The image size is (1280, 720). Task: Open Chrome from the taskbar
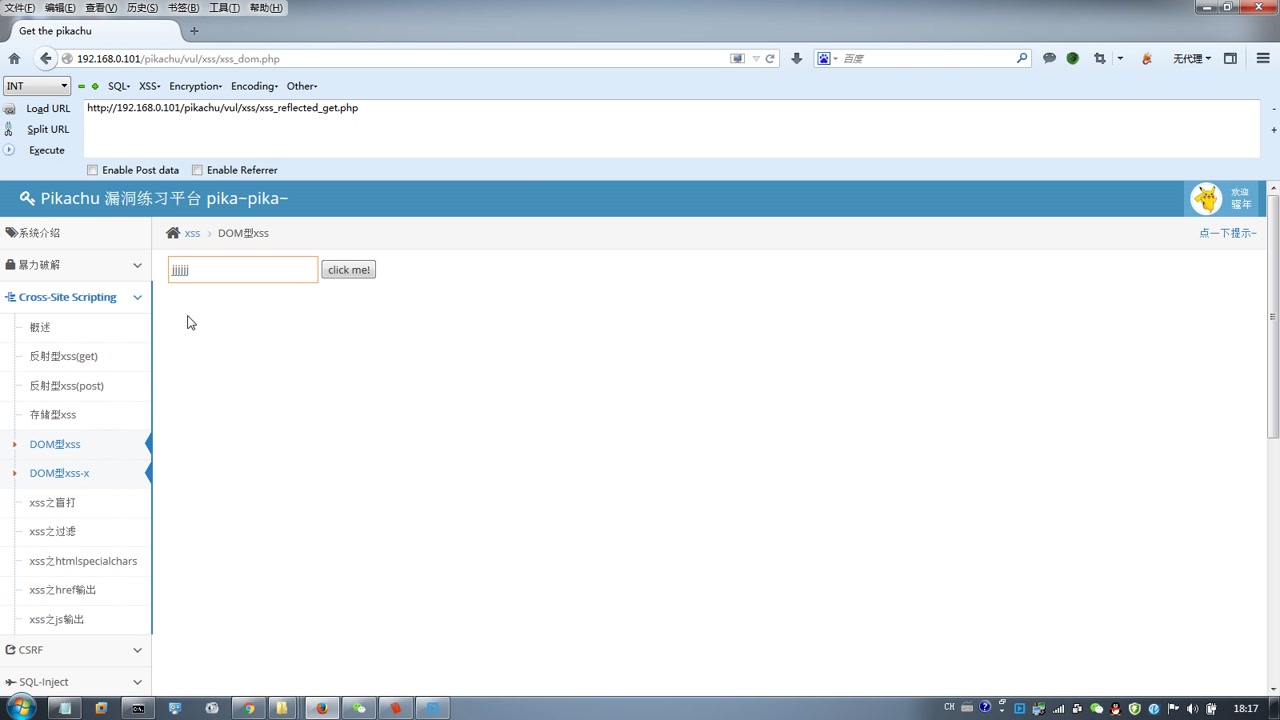[248, 708]
